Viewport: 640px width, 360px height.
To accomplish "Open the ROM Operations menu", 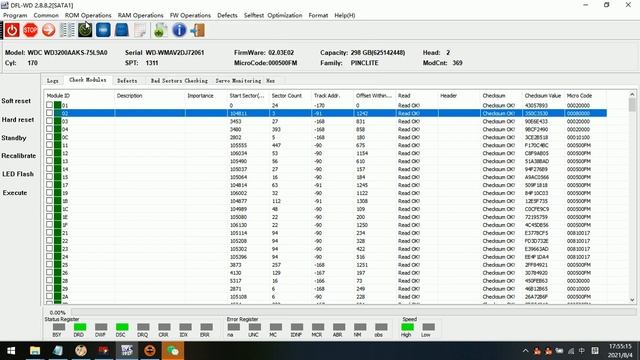I will (x=88, y=15).
